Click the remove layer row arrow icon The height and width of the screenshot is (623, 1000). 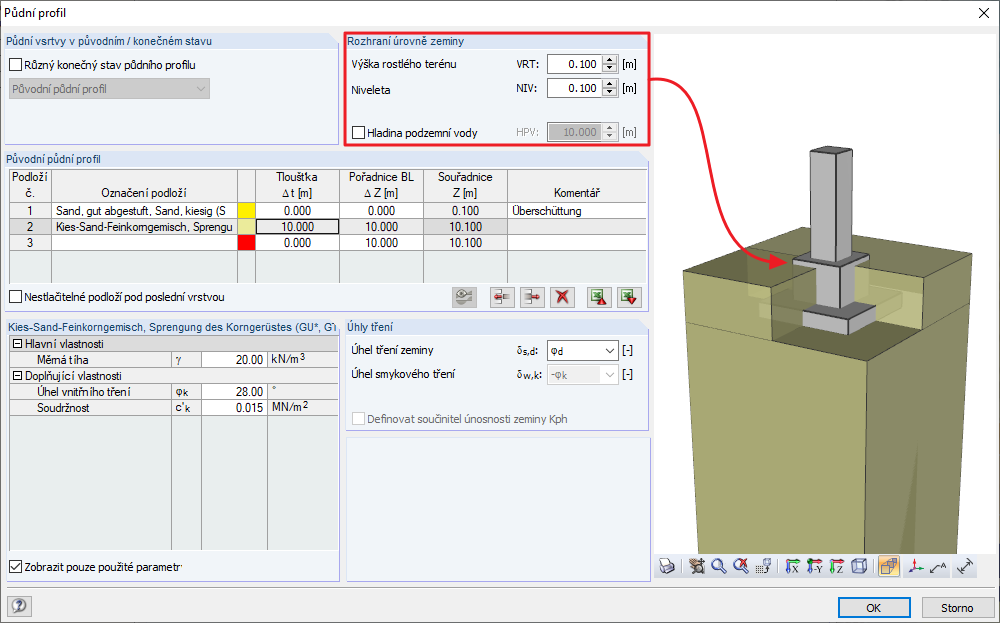point(532,297)
